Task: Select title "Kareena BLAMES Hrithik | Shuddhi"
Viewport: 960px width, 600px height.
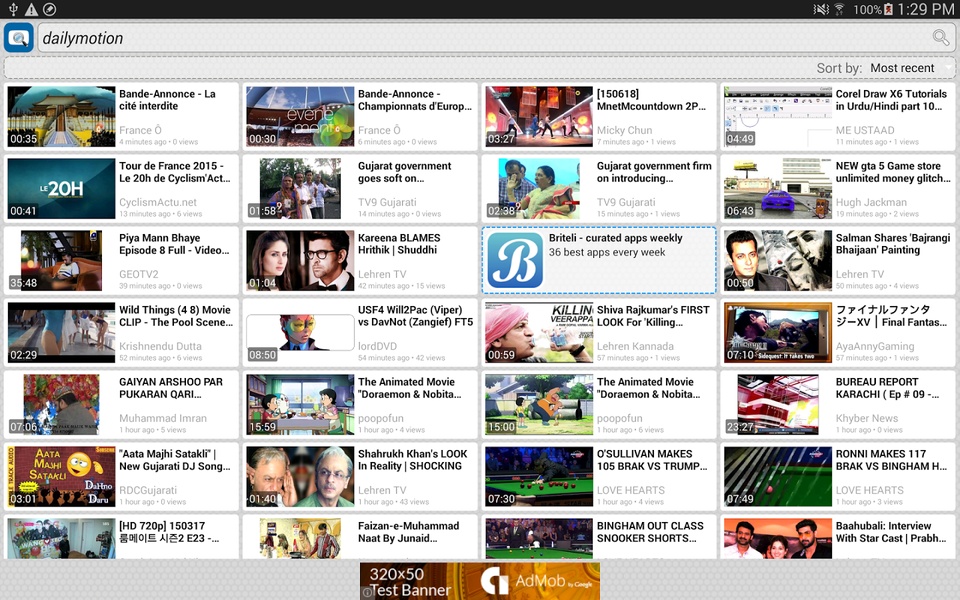Action: click(399, 244)
